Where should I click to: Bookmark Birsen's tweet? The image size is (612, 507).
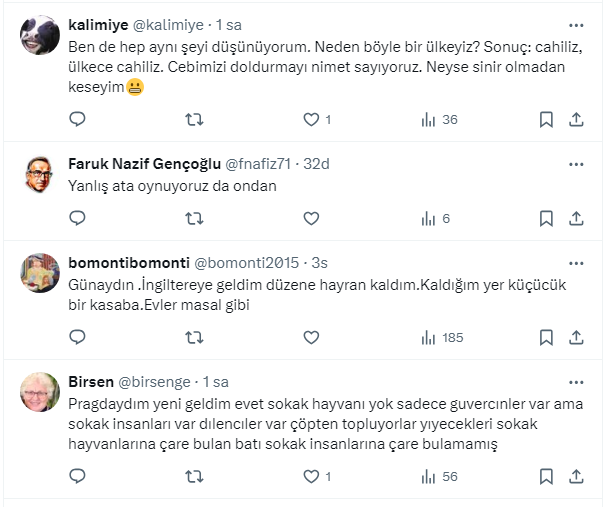click(x=546, y=477)
